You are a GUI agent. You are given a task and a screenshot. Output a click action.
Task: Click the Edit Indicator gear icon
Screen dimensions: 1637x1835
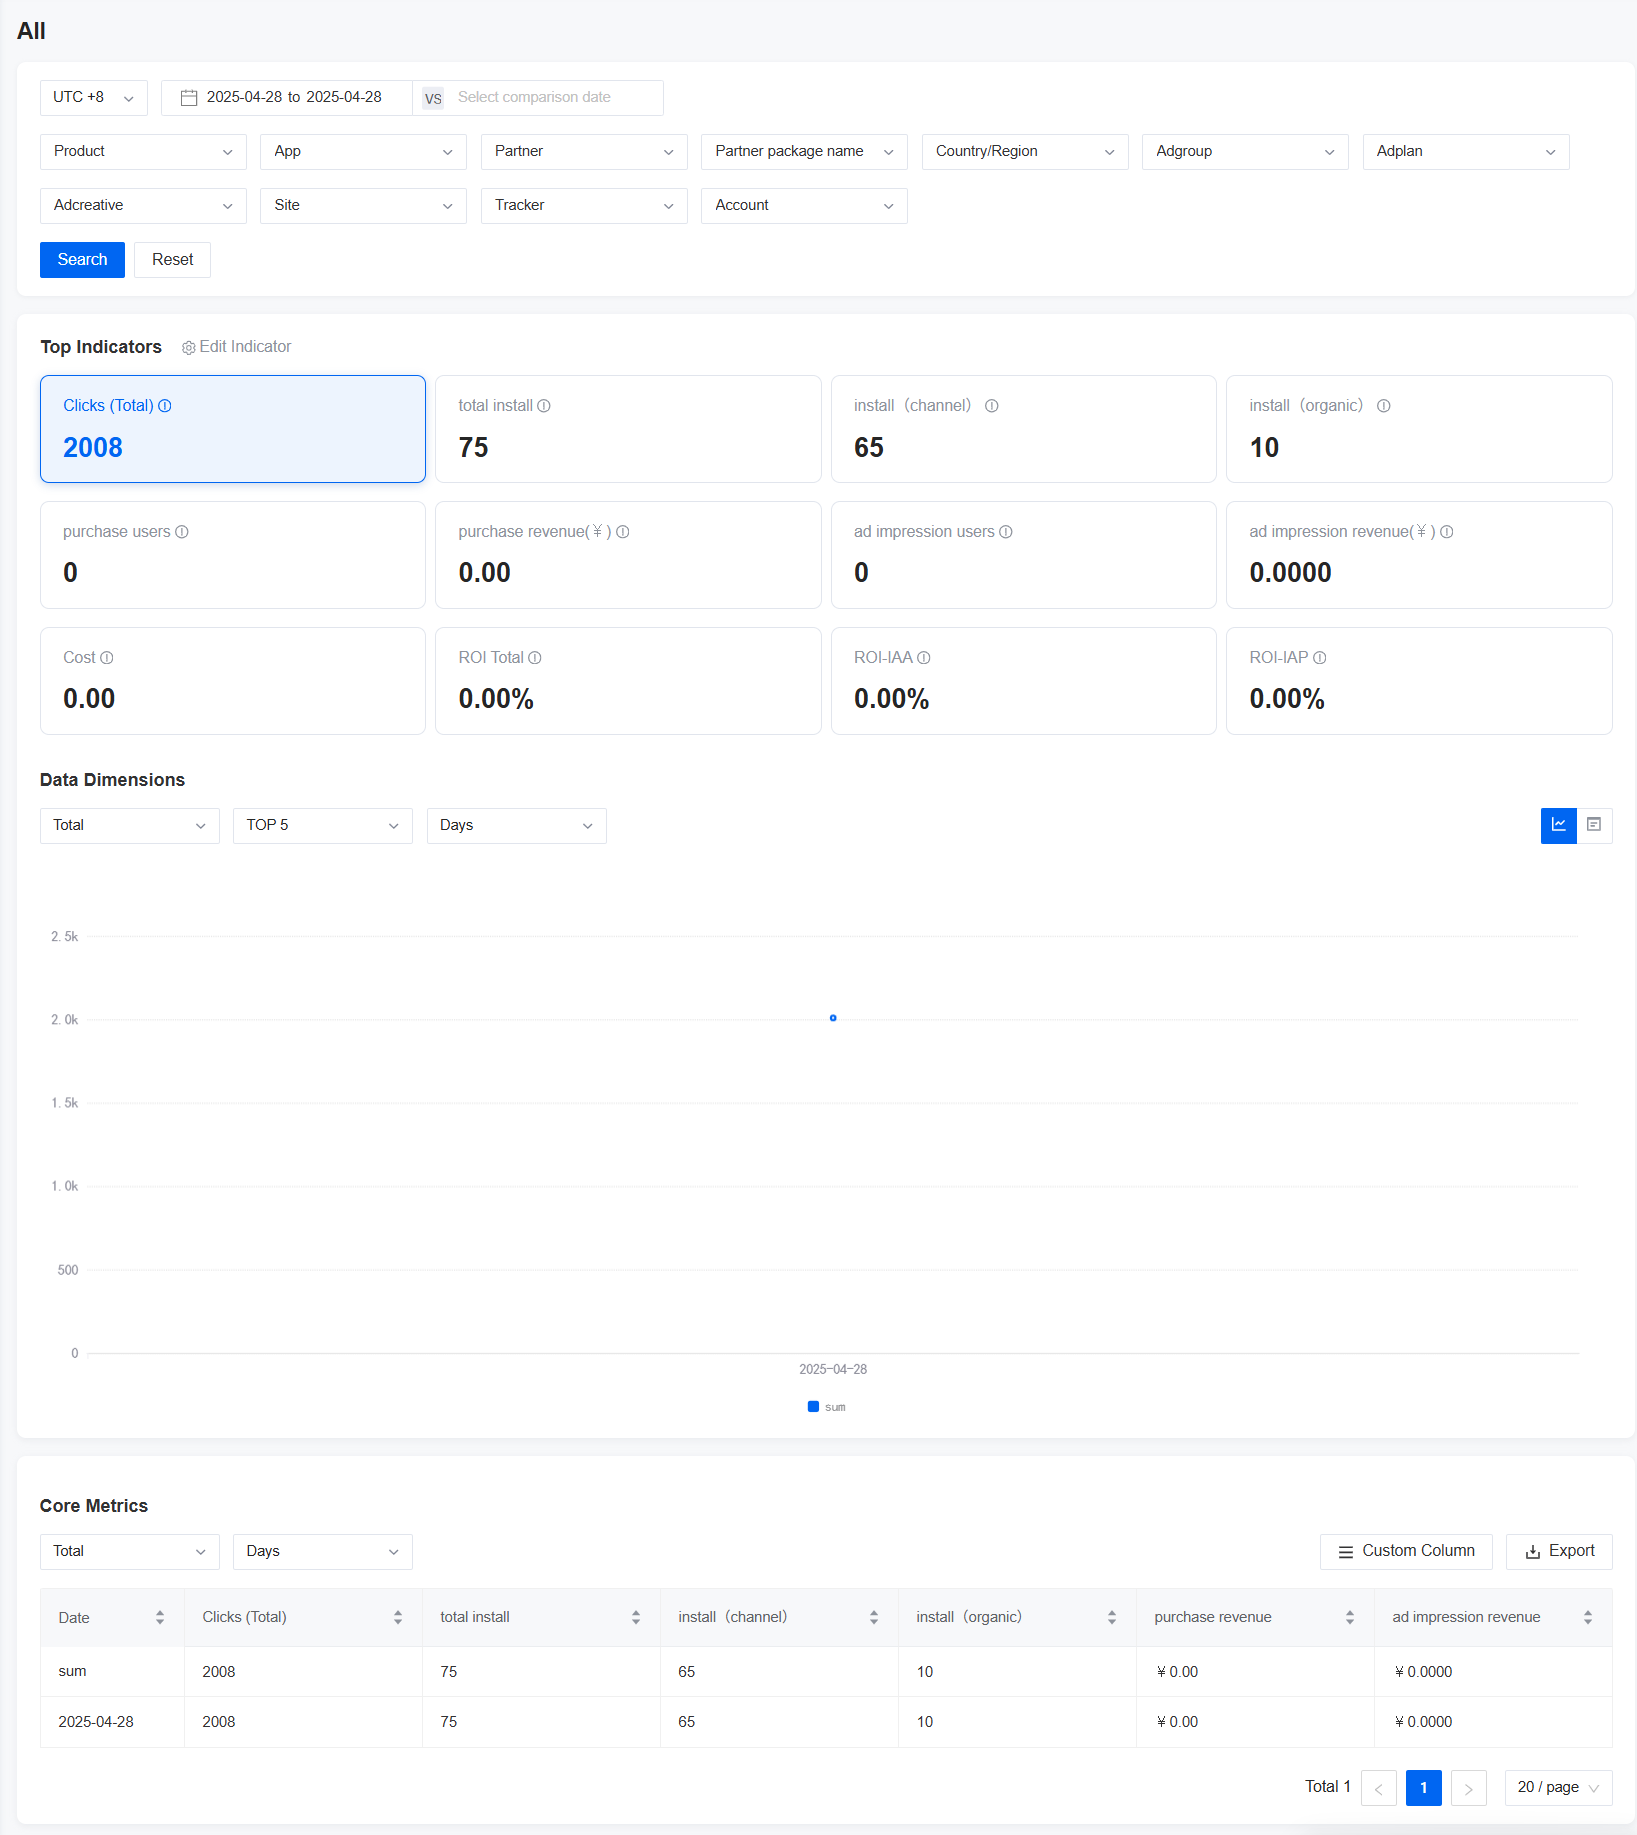point(188,347)
